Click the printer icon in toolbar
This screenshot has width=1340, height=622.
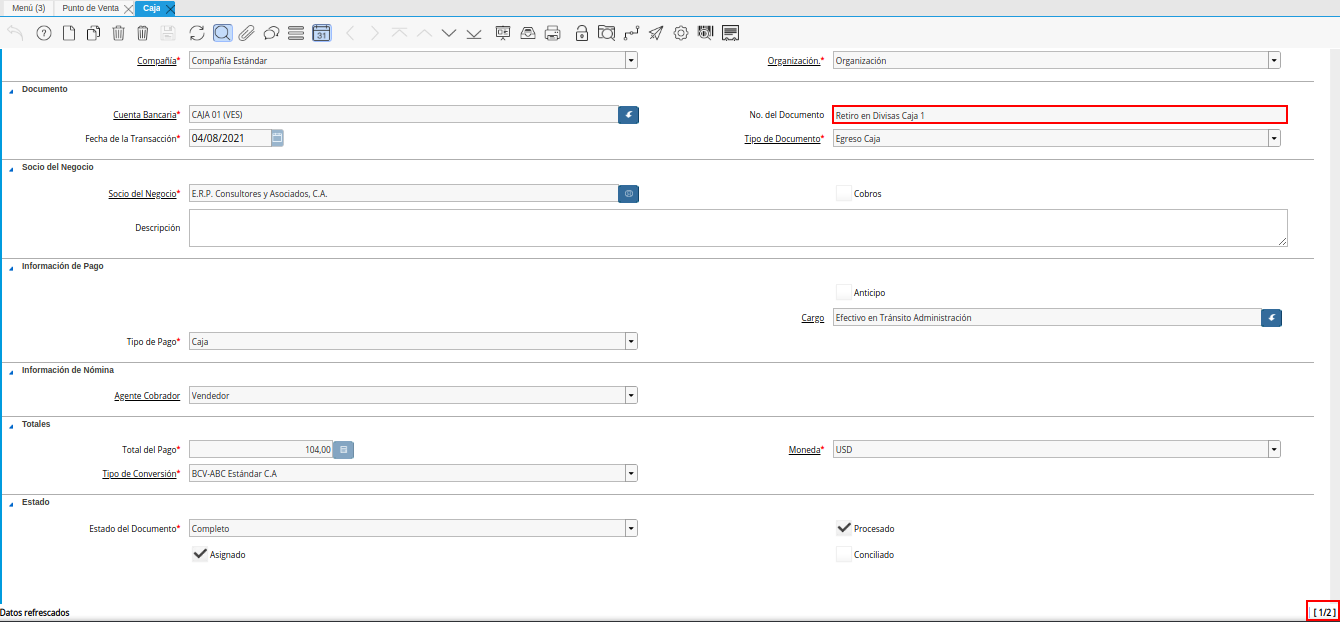pyautogui.click(x=552, y=33)
